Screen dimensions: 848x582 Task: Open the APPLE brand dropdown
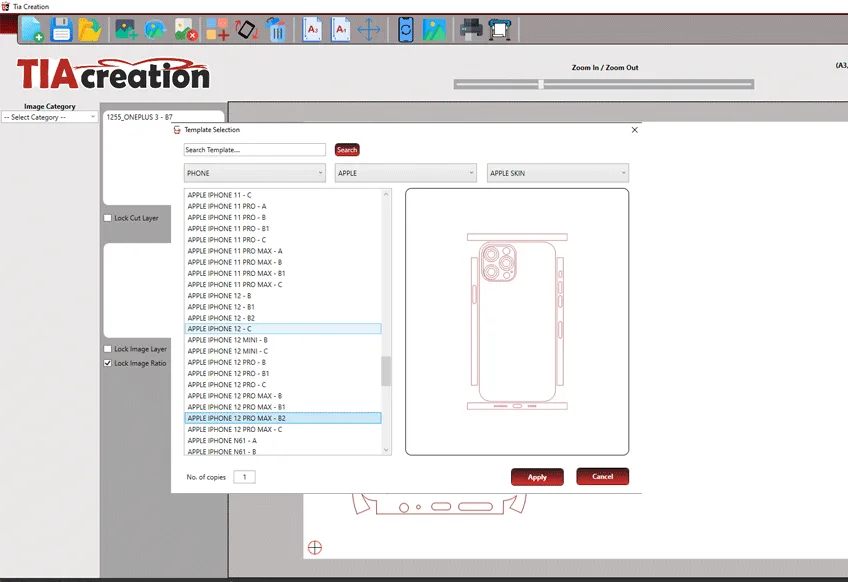coord(406,173)
